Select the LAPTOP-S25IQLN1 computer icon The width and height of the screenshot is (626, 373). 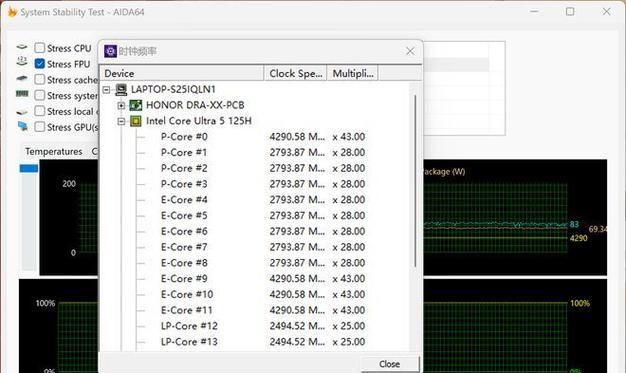click(x=121, y=89)
